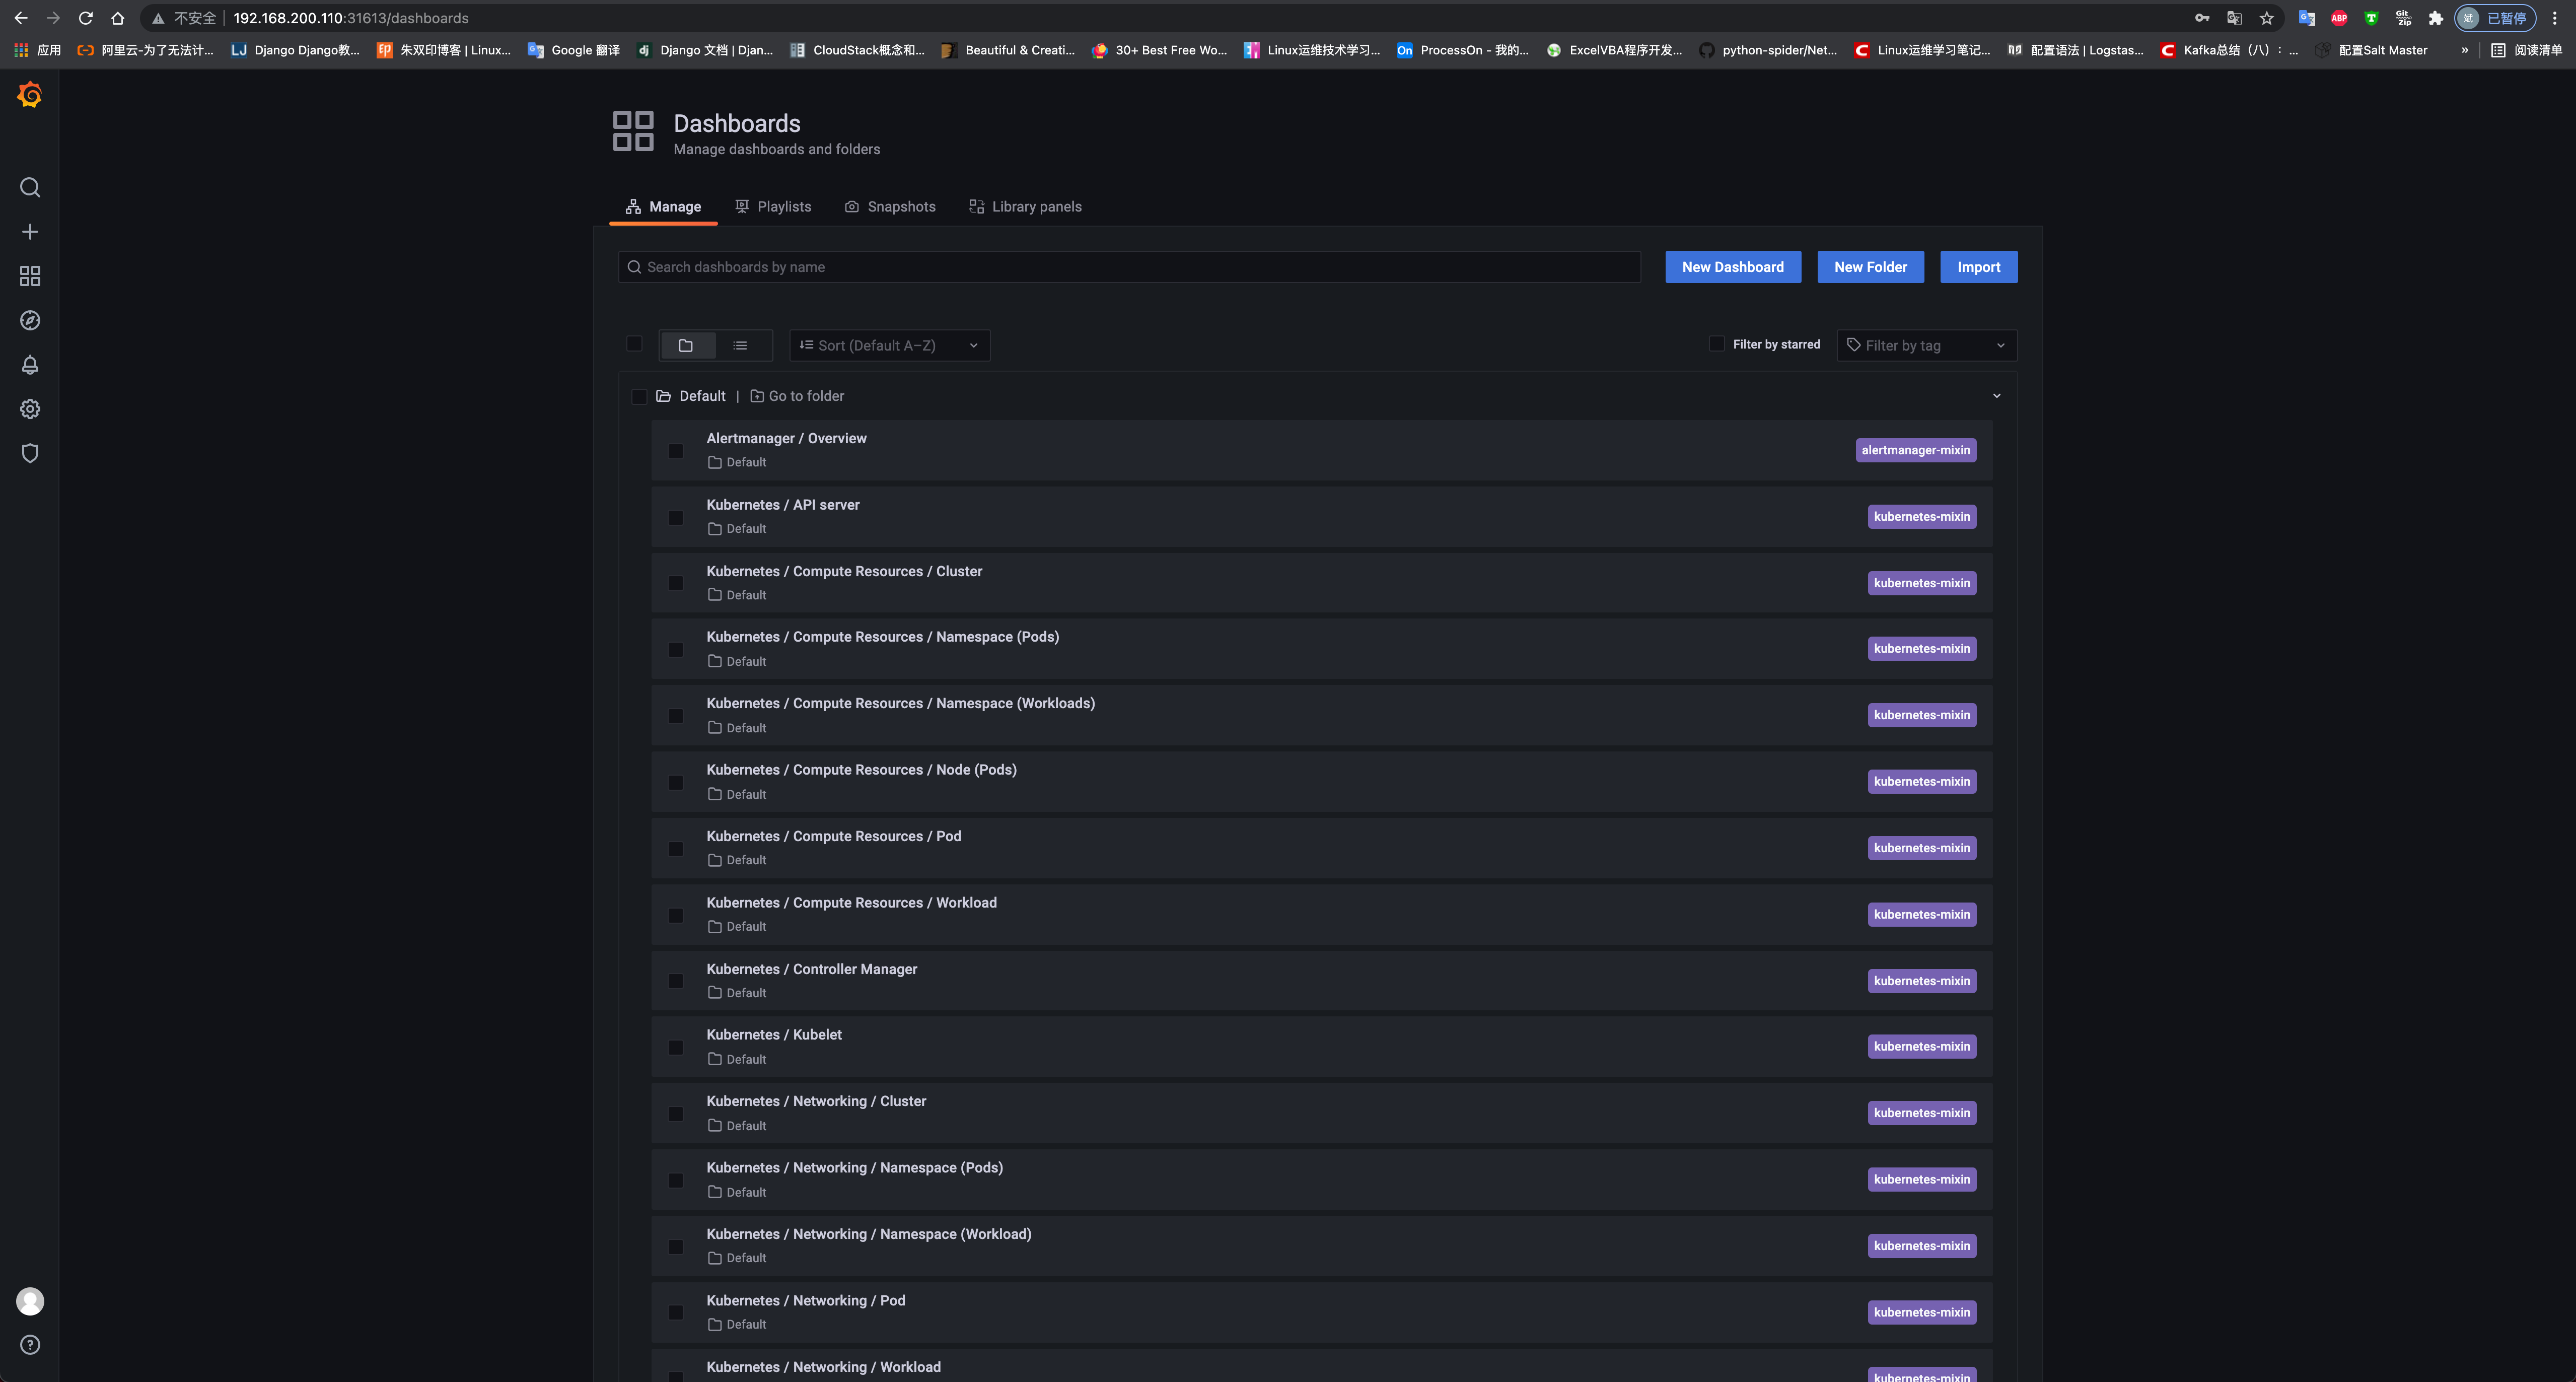Select the Kubernetes / Kubelet checkbox
The width and height of the screenshot is (2576, 1382).
point(676,1048)
